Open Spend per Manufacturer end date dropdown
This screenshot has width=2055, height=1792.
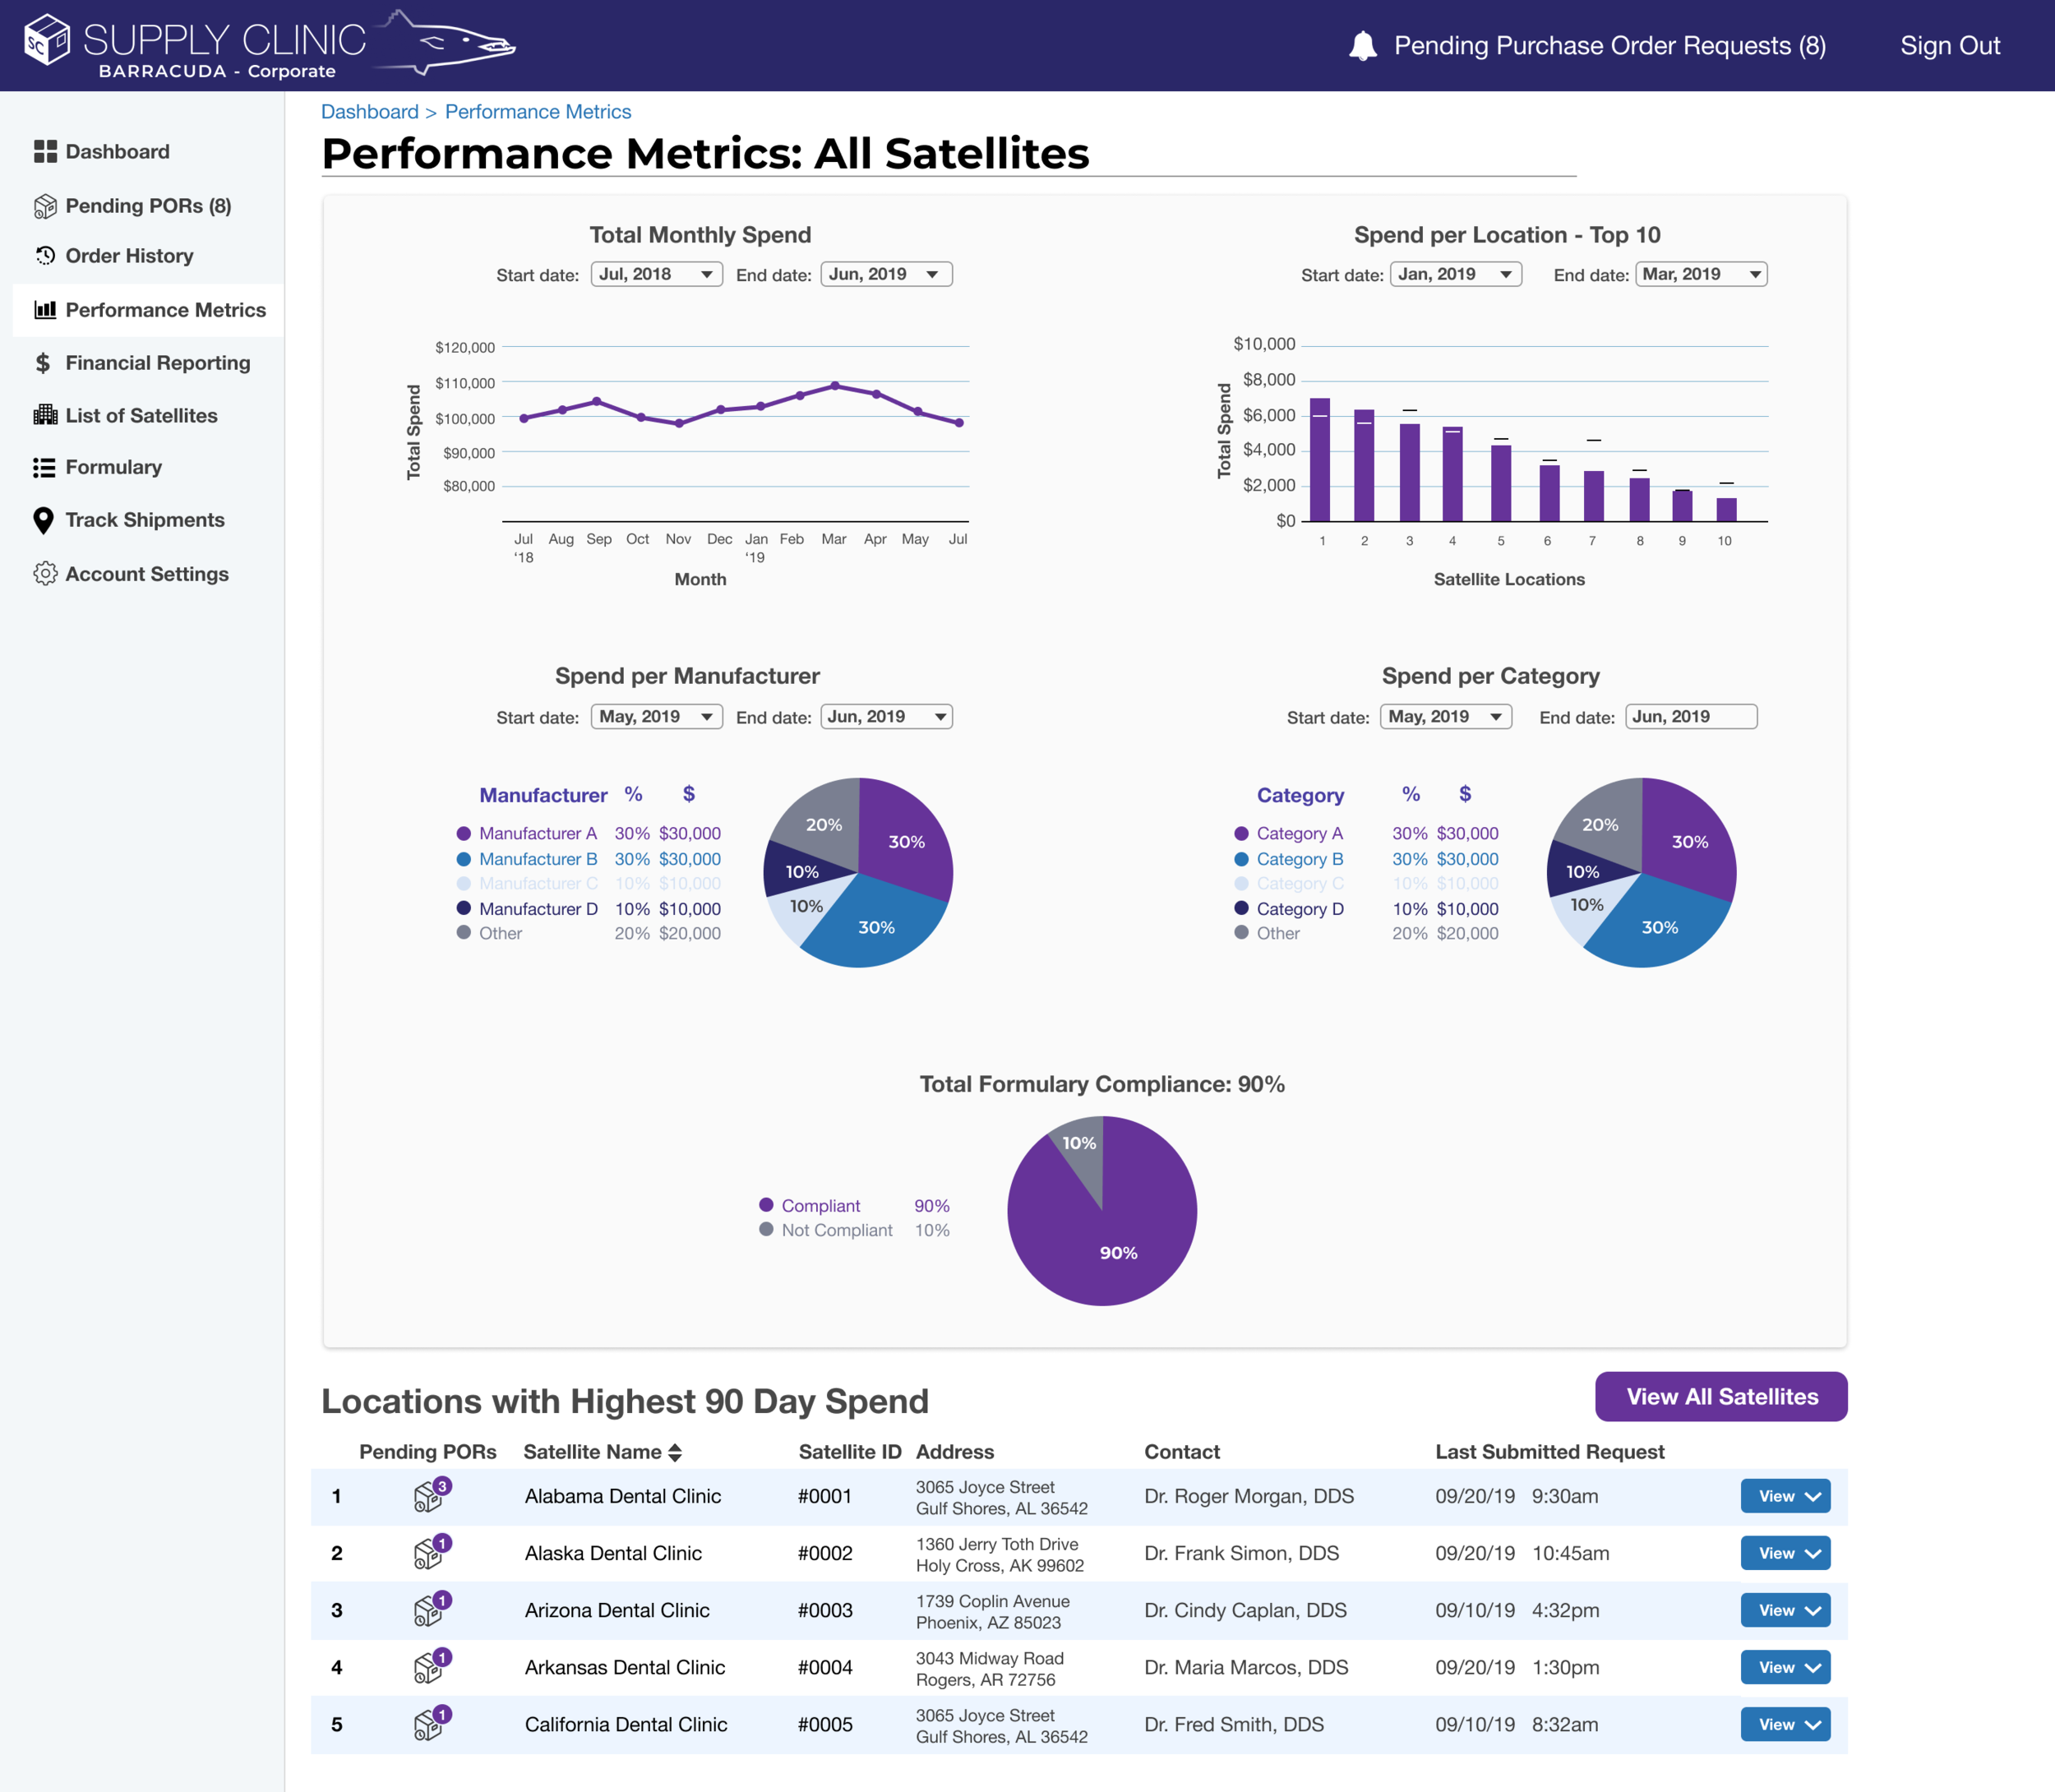click(886, 717)
